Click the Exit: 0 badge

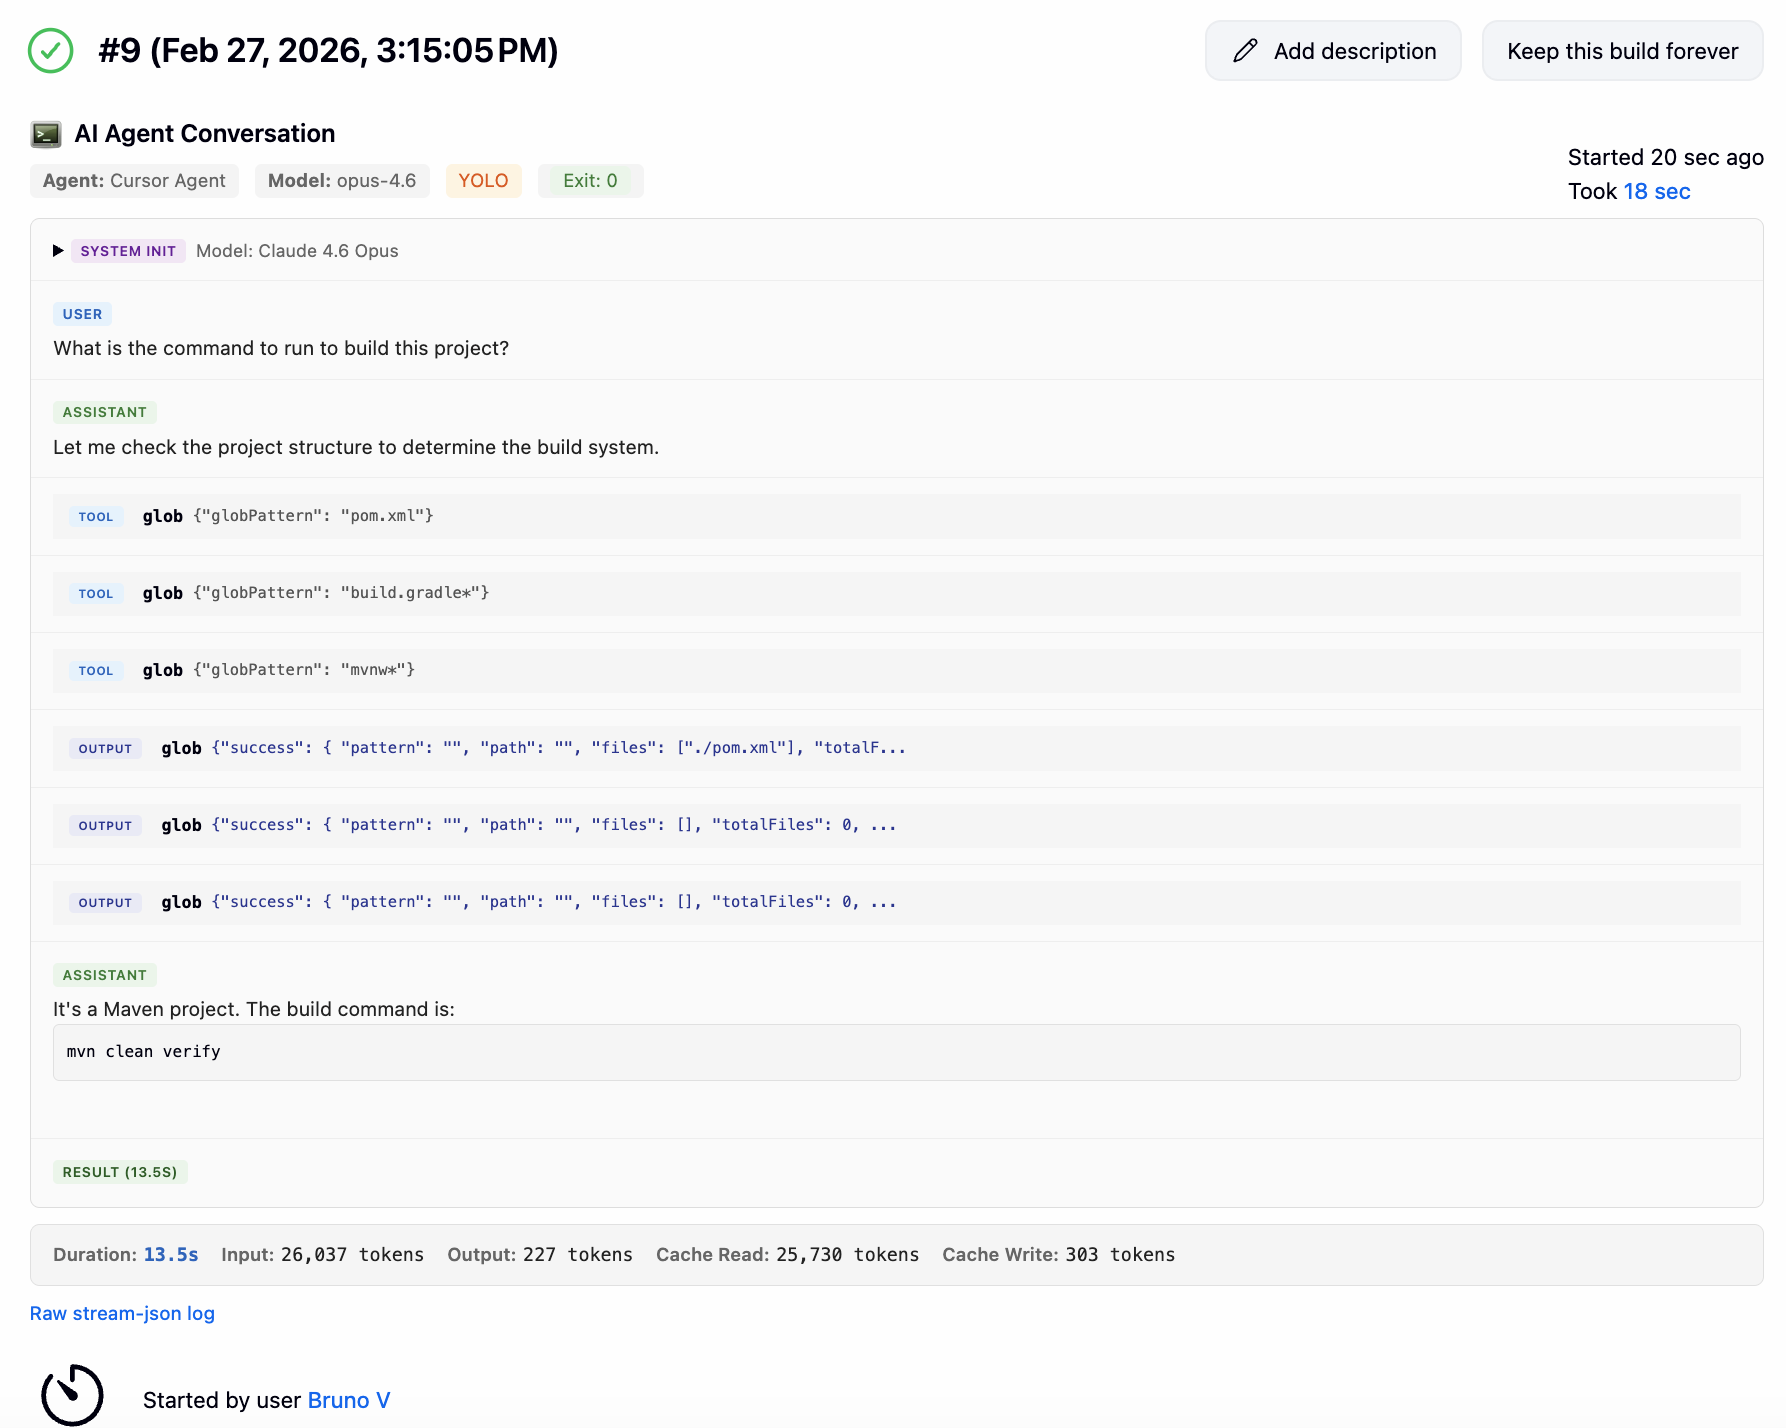(590, 181)
